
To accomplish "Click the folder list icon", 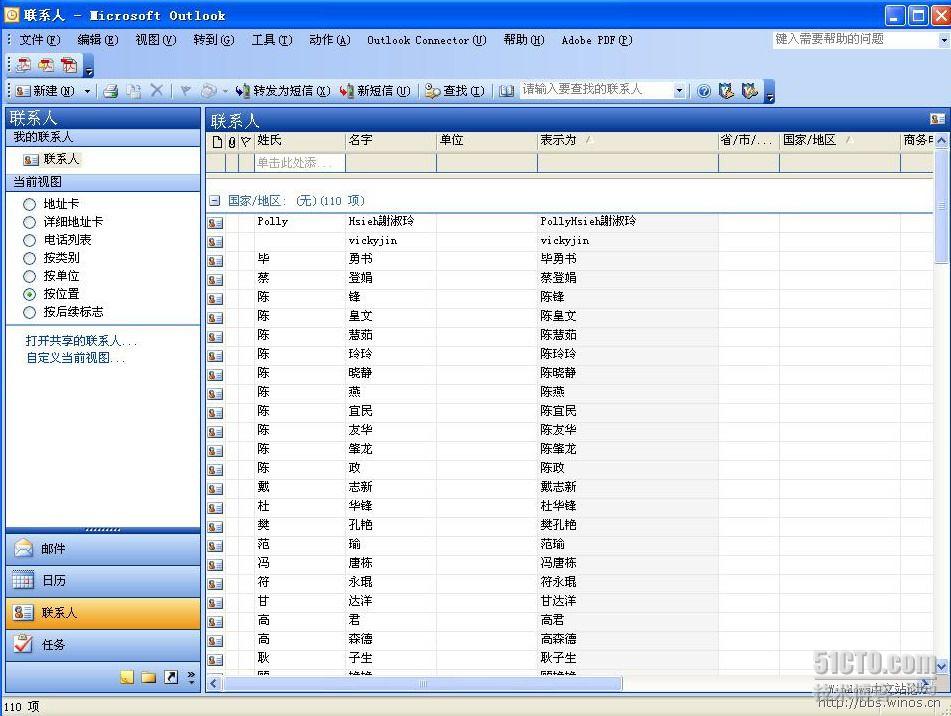I will coord(149,677).
